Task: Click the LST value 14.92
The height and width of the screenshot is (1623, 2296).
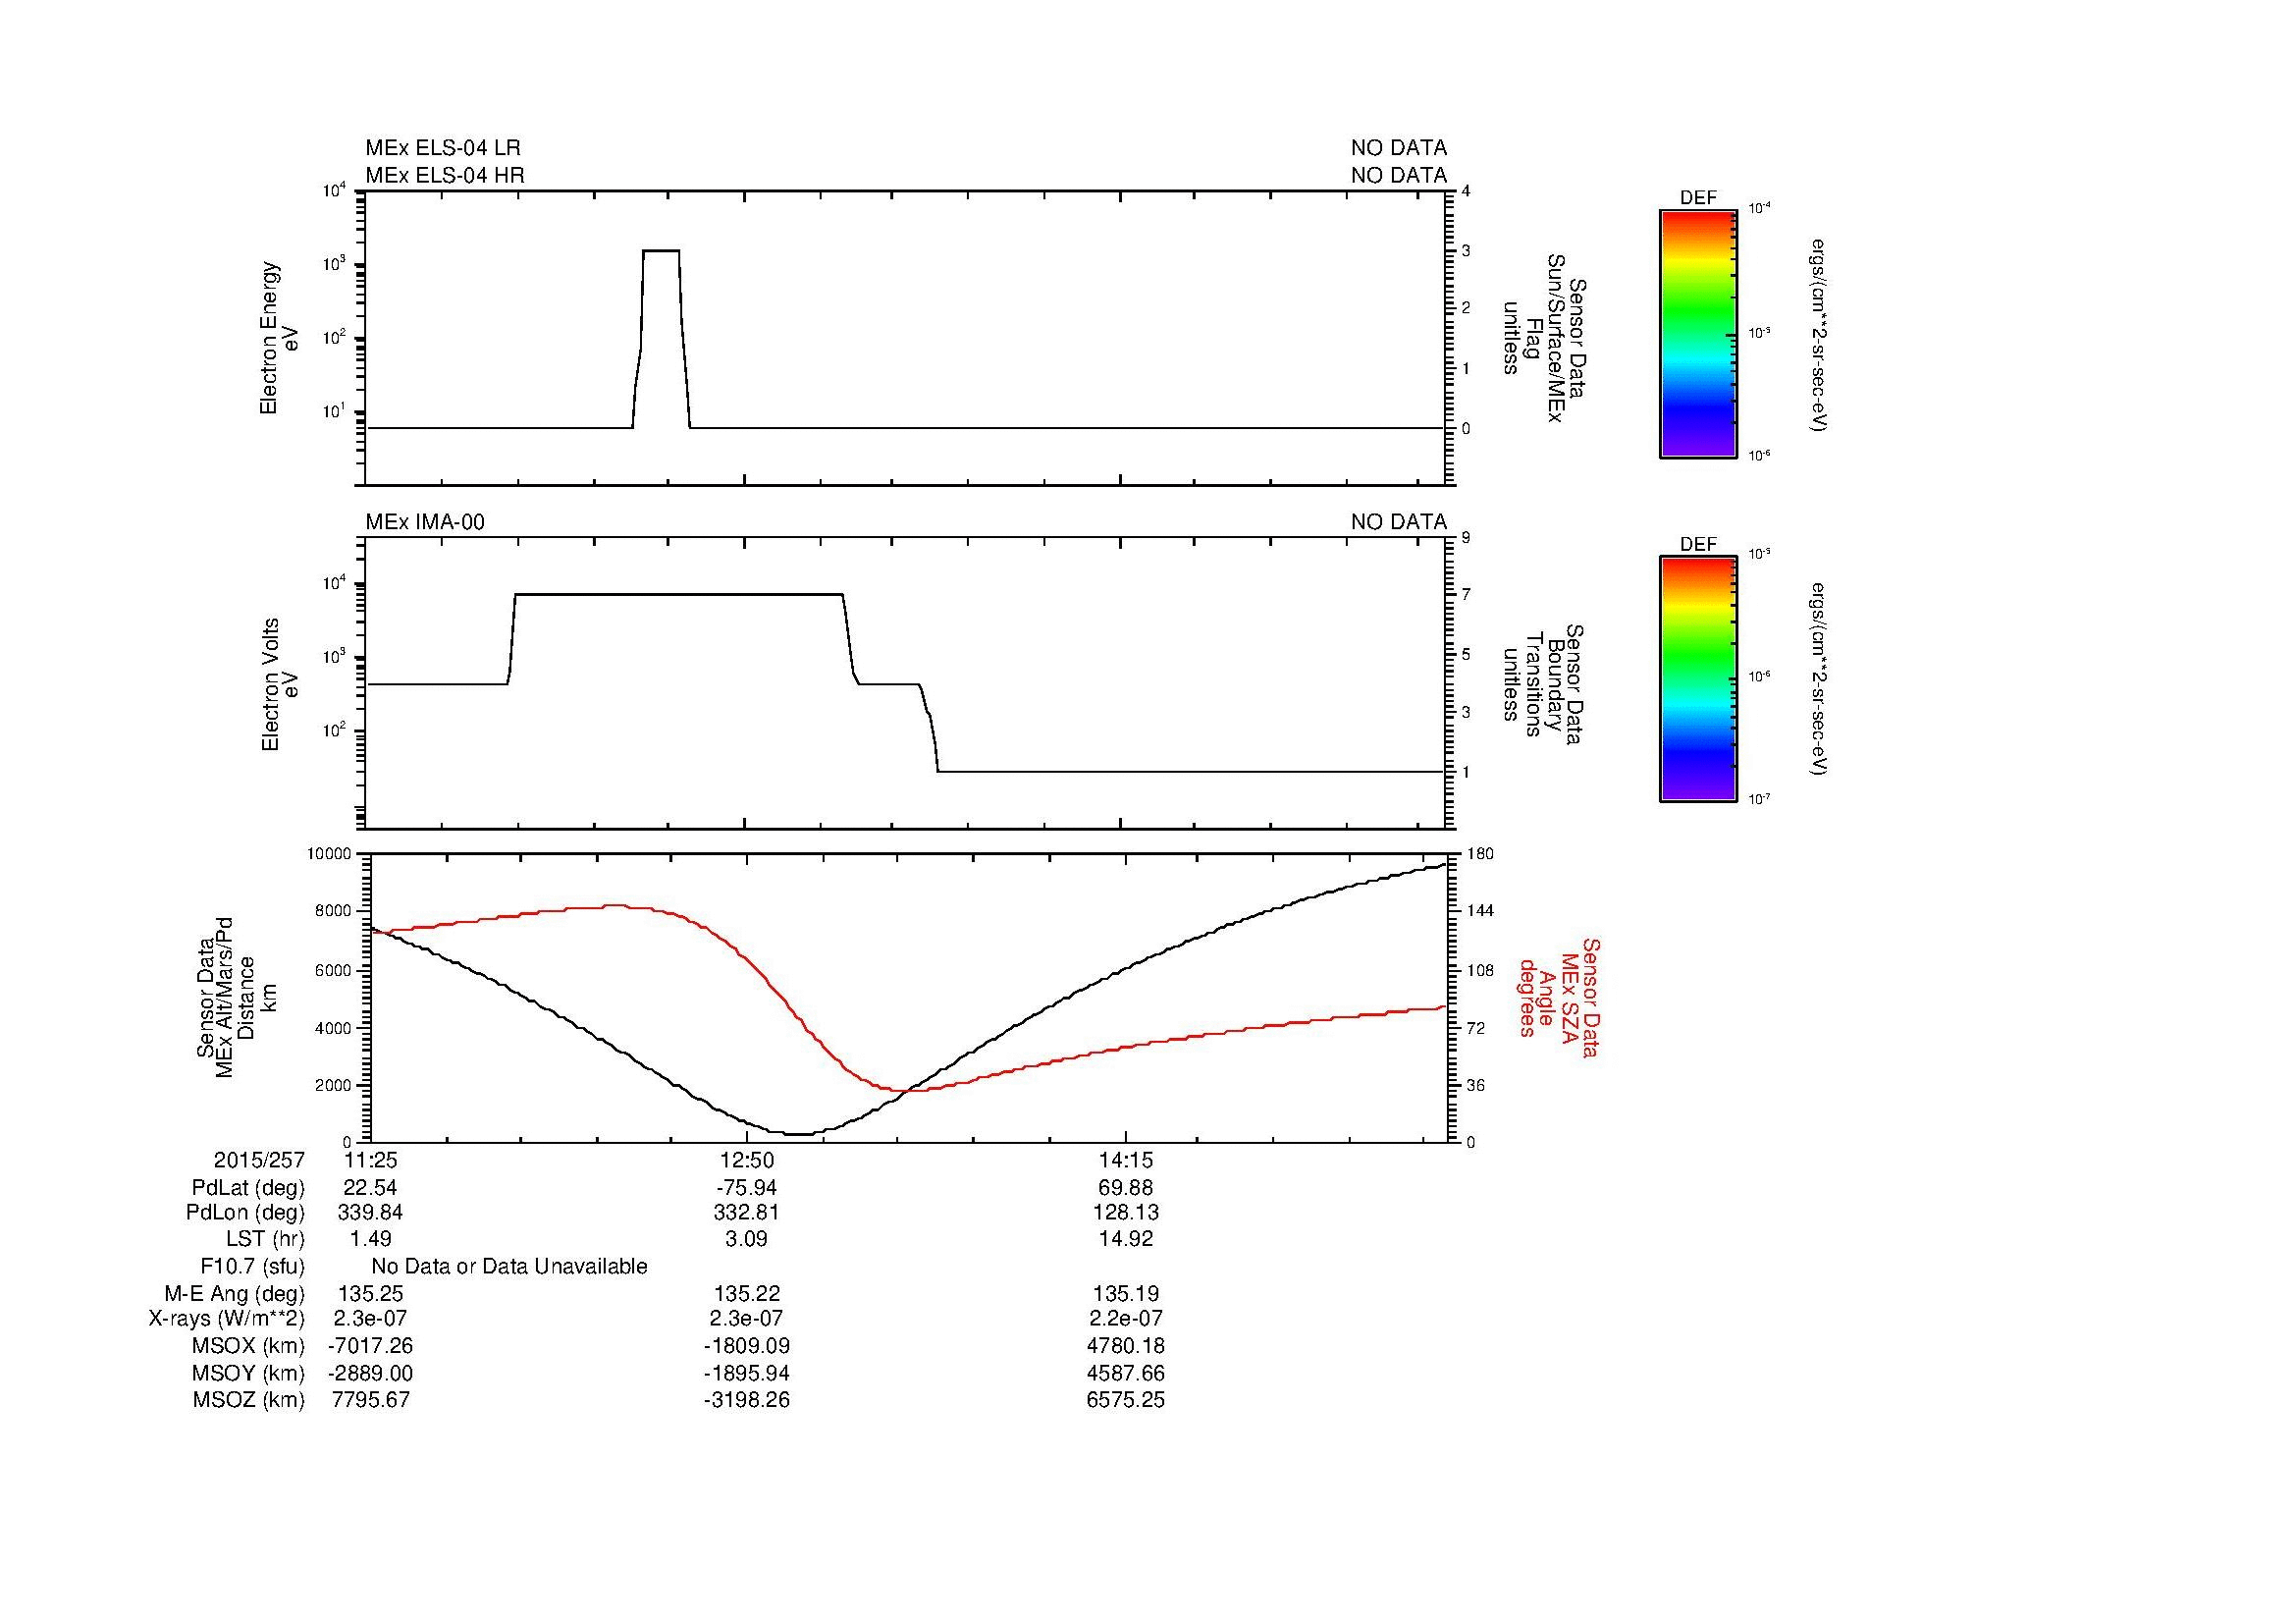Action: [x=1126, y=1239]
